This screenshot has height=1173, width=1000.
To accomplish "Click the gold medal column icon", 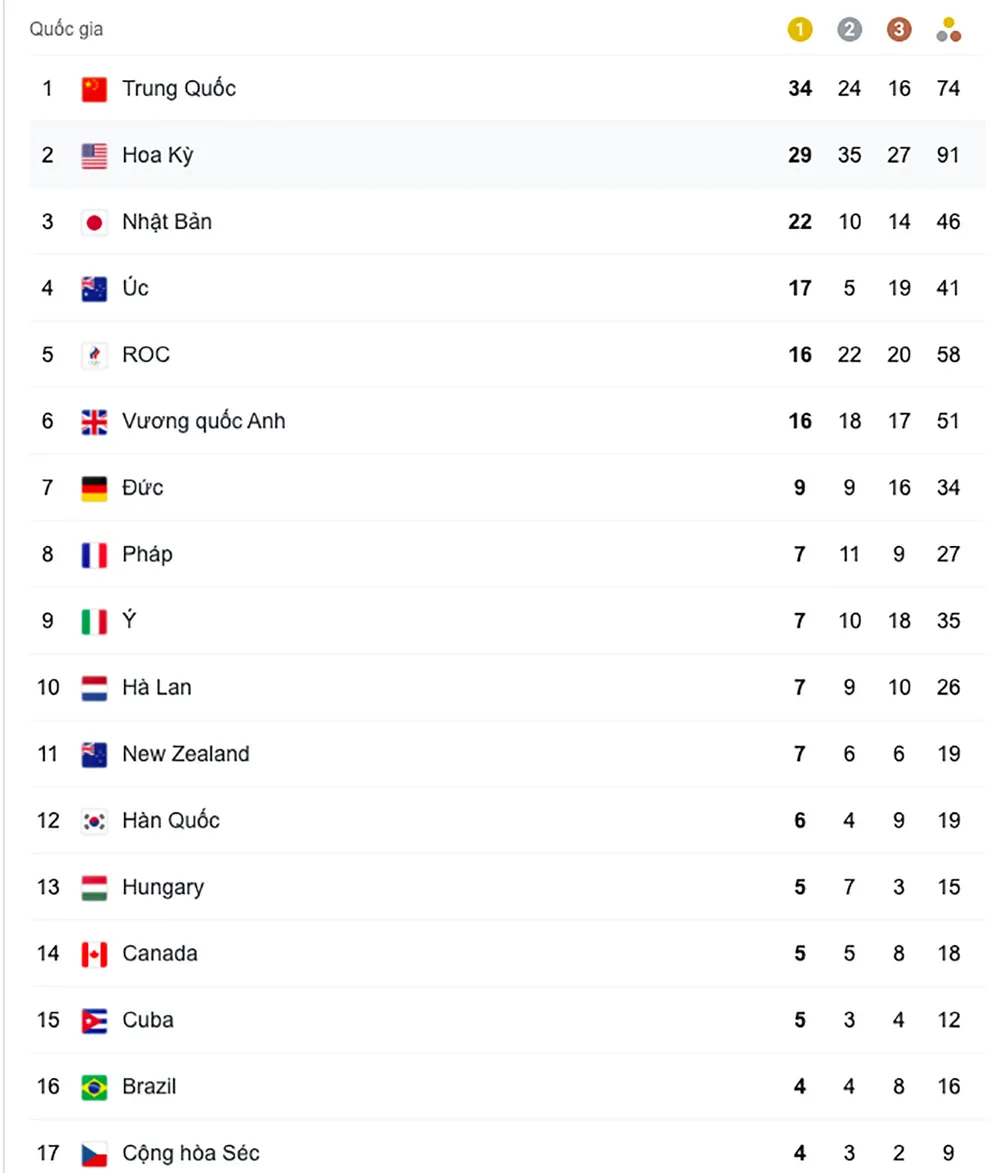I will pyautogui.click(x=800, y=30).
